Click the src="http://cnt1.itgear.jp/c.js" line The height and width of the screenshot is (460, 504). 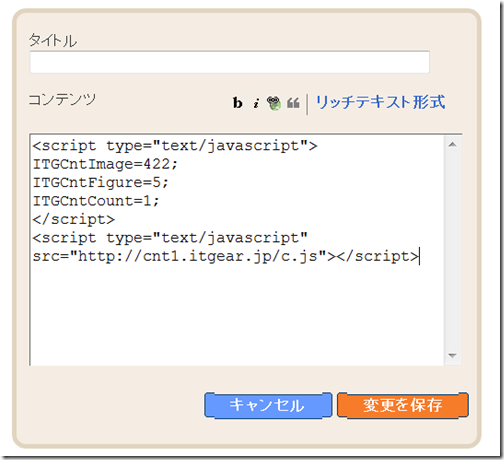(x=225, y=256)
